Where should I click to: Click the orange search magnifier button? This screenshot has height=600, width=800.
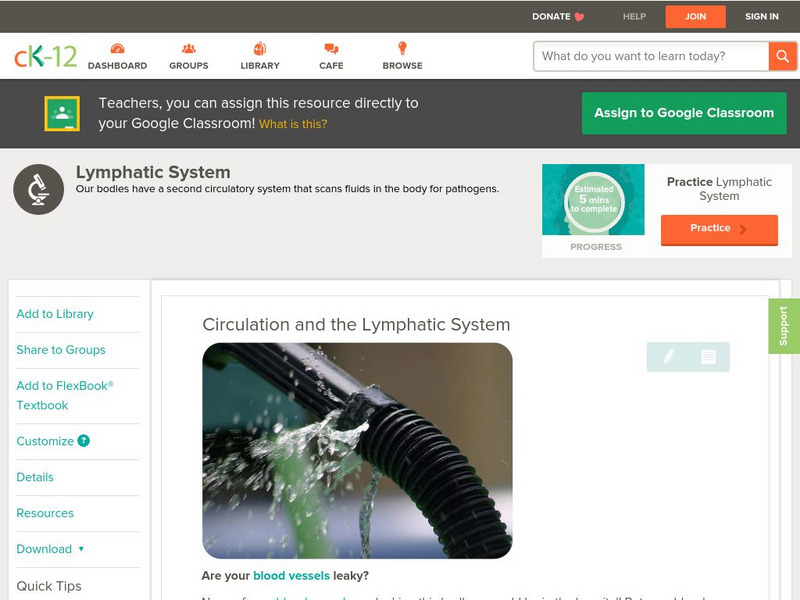click(782, 56)
